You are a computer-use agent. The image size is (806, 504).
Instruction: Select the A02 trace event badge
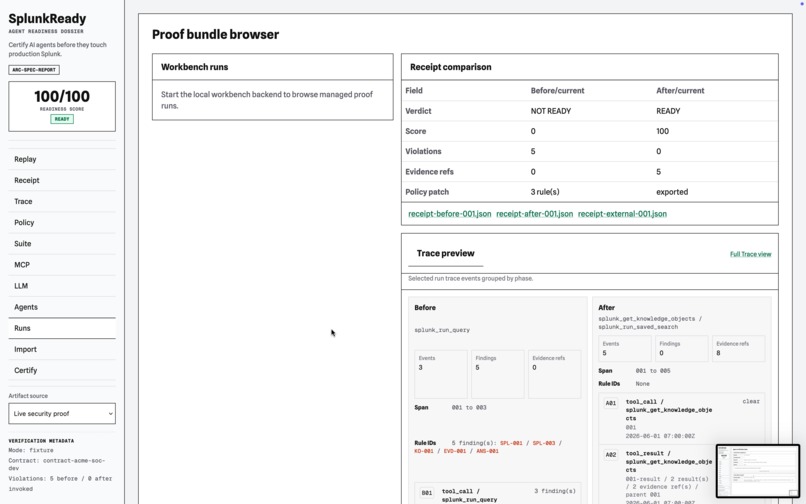point(611,455)
